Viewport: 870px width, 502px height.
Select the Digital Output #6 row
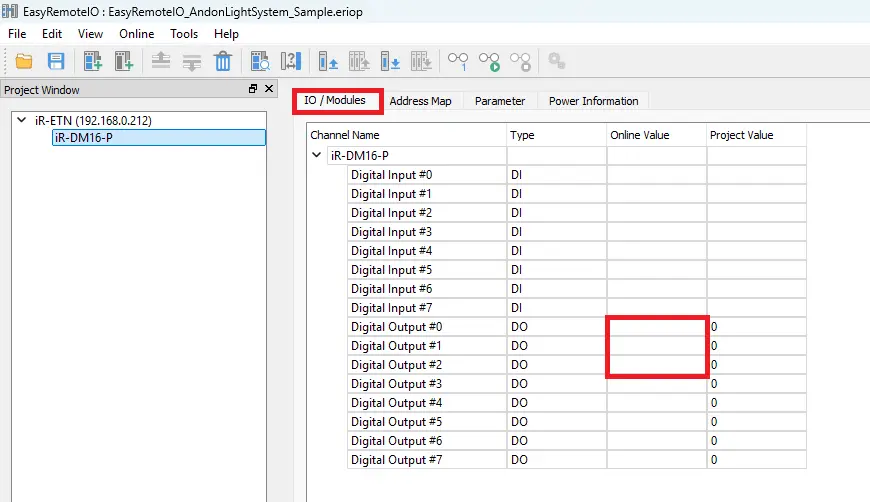tap(577, 440)
